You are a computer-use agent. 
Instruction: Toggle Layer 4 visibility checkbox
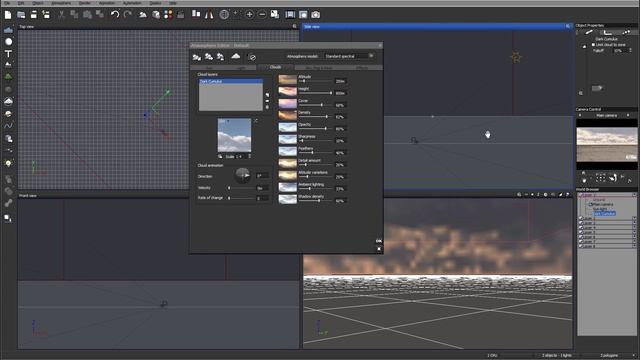click(581, 228)
